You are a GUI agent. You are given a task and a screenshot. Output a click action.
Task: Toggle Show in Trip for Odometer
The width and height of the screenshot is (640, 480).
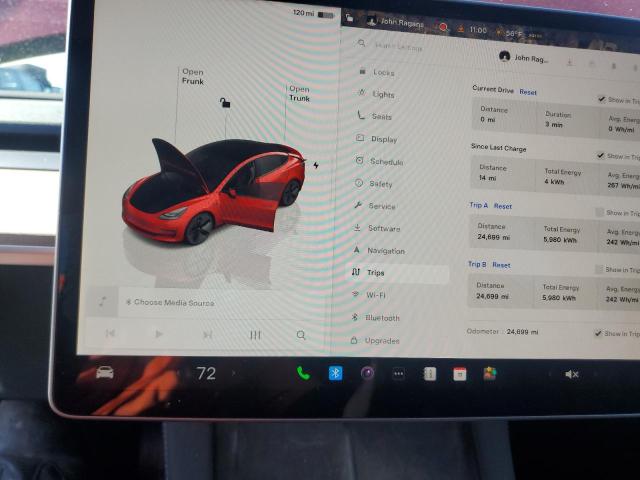(598, 333)
